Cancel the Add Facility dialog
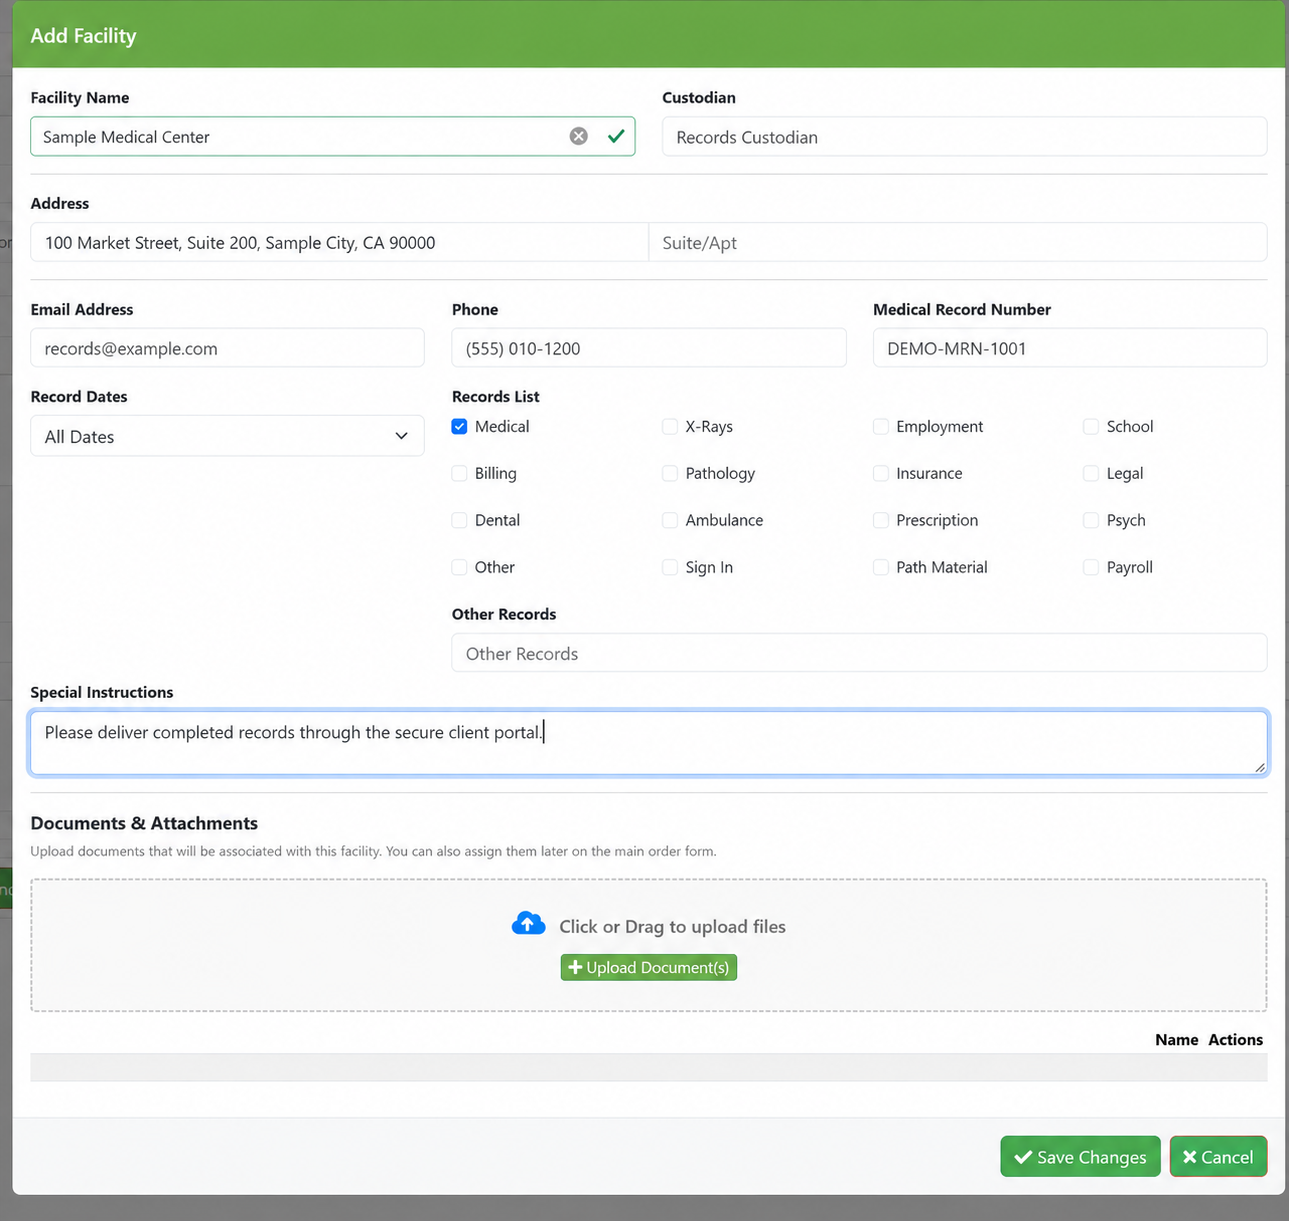1289x1221 pixels. coord(1218,1157)
